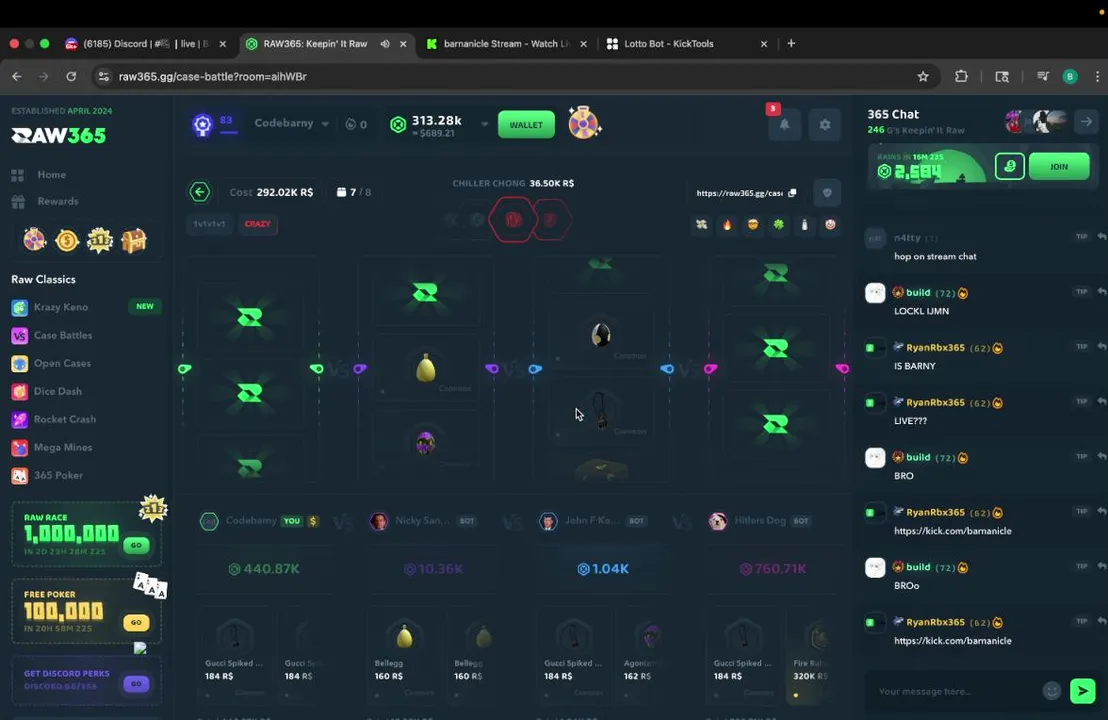
Task: Click the browser address bar
Action: 509,76
